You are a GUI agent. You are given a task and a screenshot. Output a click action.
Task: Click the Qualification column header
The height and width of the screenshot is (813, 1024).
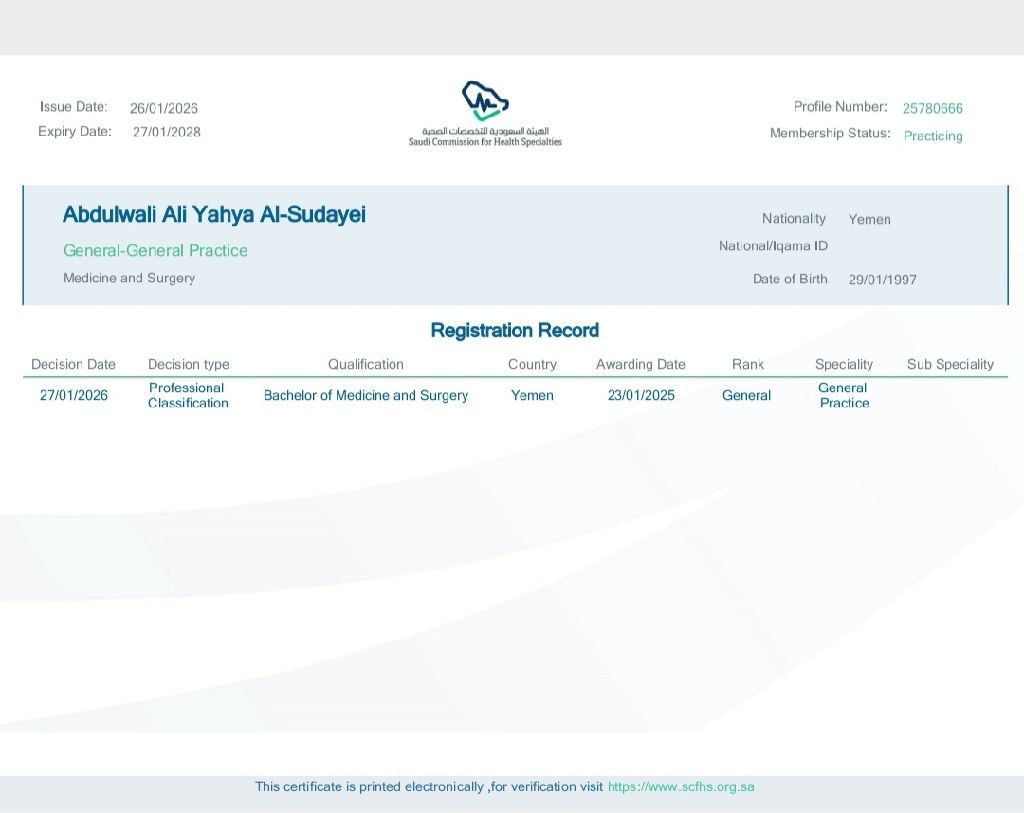[x=365, y=365]
